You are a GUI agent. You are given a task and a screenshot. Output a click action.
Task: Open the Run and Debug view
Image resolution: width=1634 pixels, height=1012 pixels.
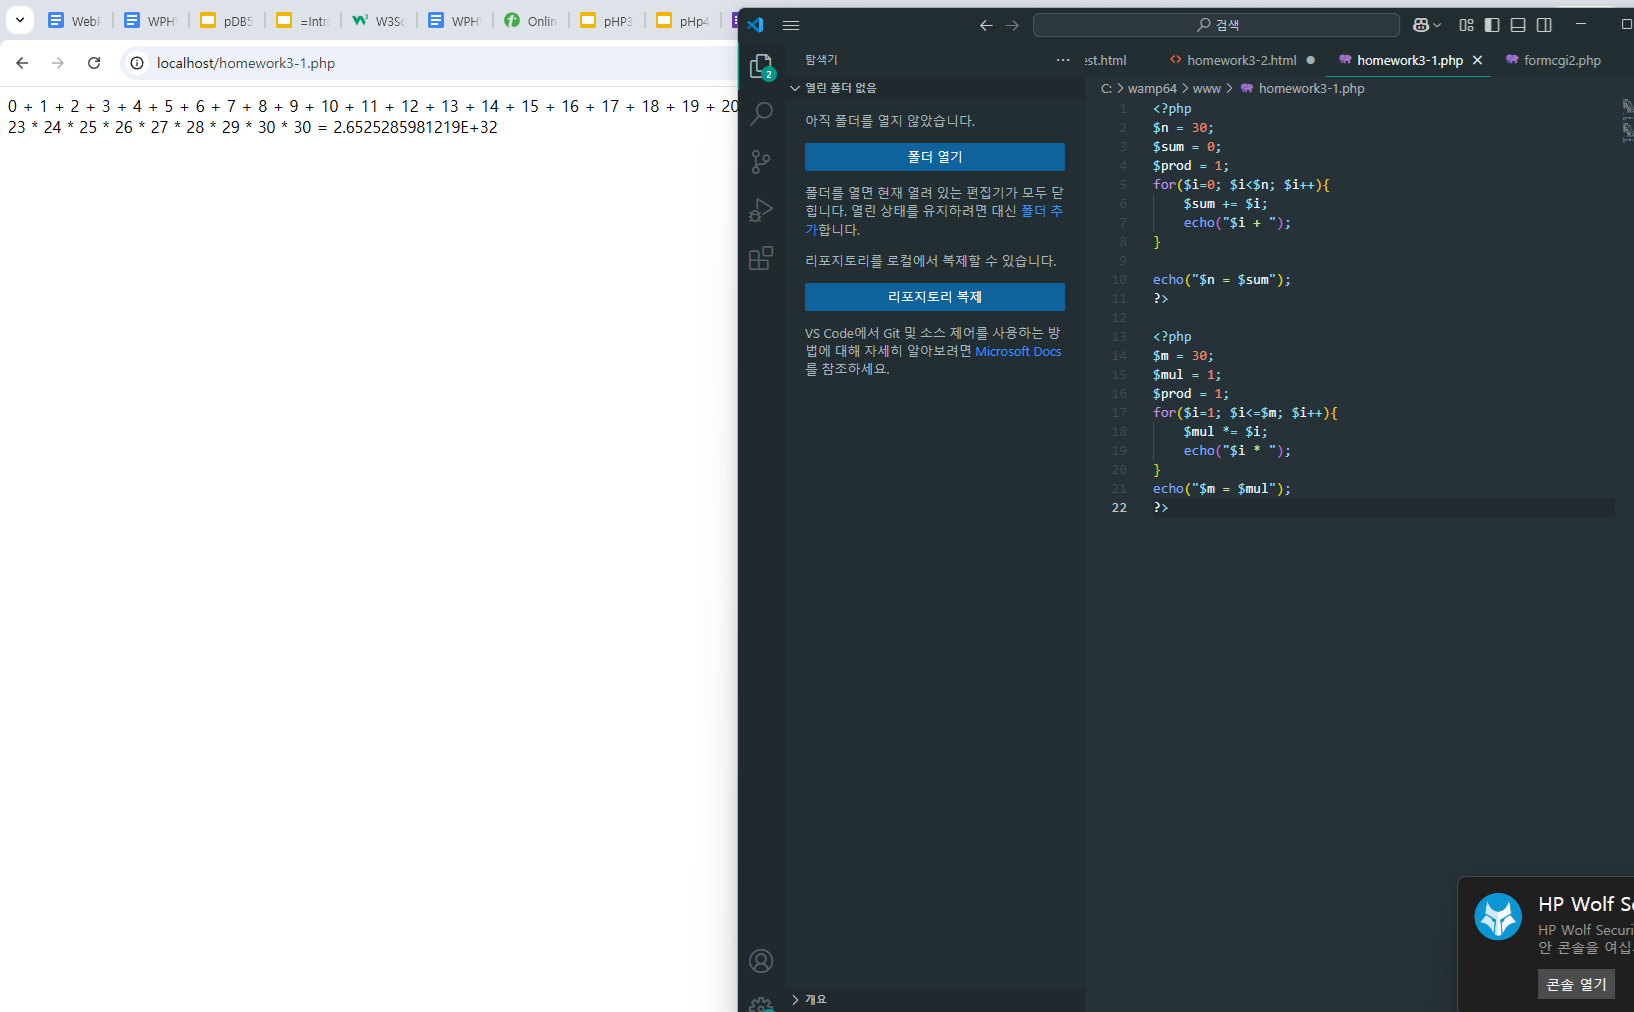click(x=761, y=210)
